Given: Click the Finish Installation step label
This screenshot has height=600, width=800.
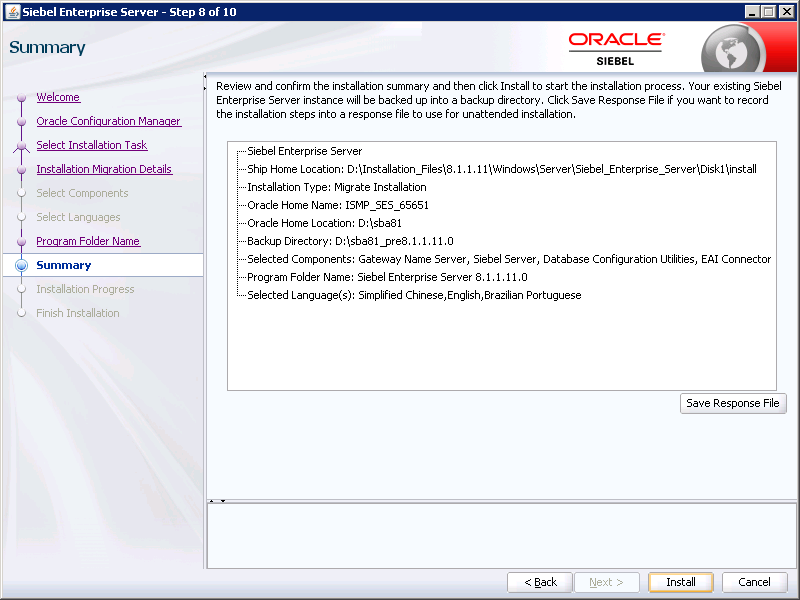Looking at the screenshot, I should click(x=78, y=313).
